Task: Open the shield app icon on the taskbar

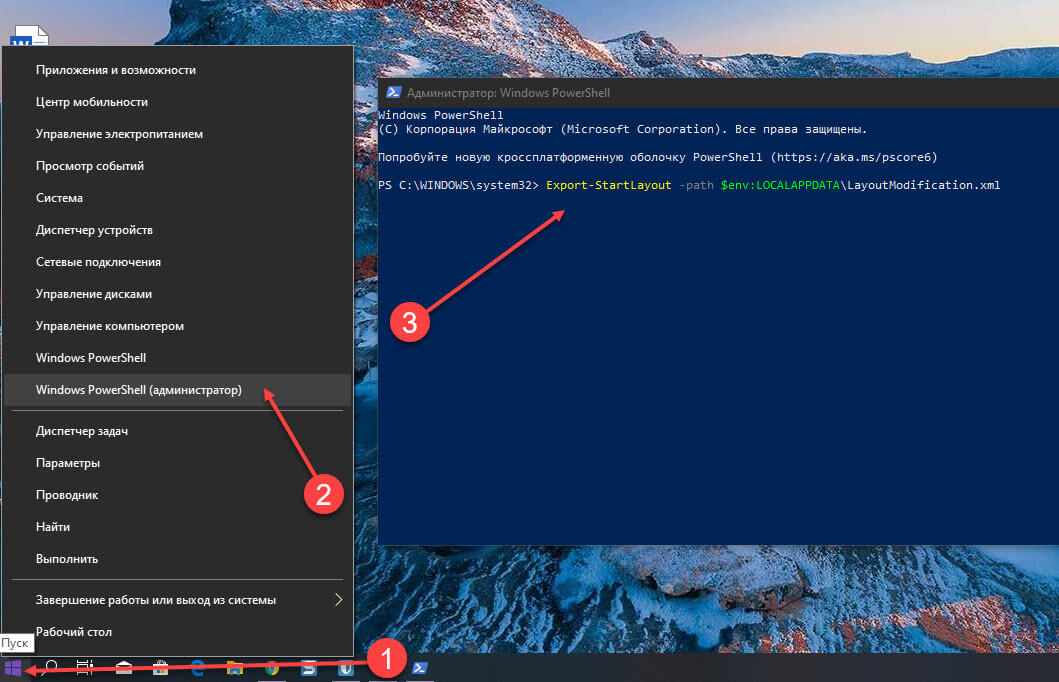Action: 346,668
